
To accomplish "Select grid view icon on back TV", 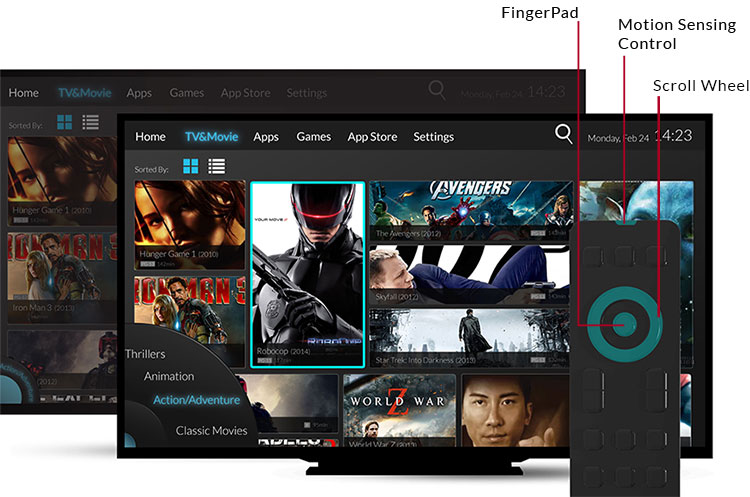I will pos(65,122).
